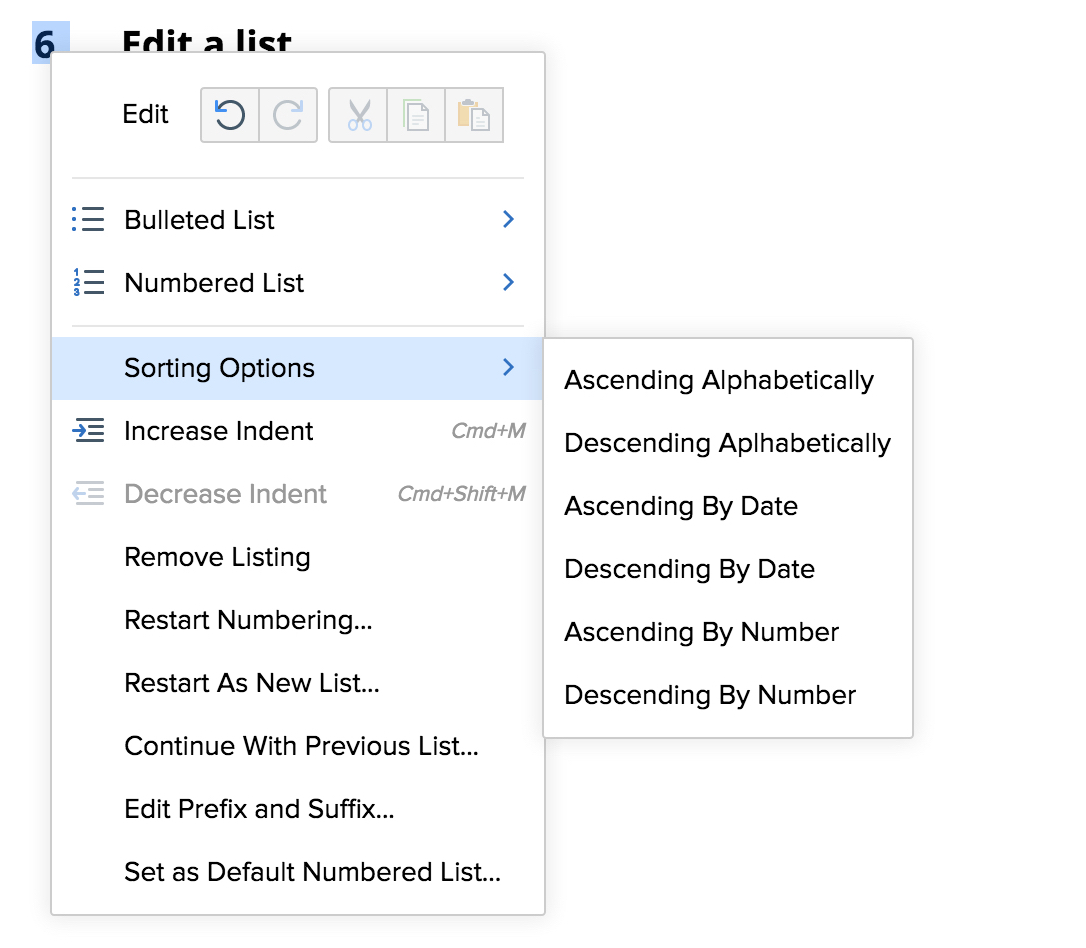Screen dimensions: 1086x948
Task: Choose Descending By Date sorting
Action: click(689, 569)
